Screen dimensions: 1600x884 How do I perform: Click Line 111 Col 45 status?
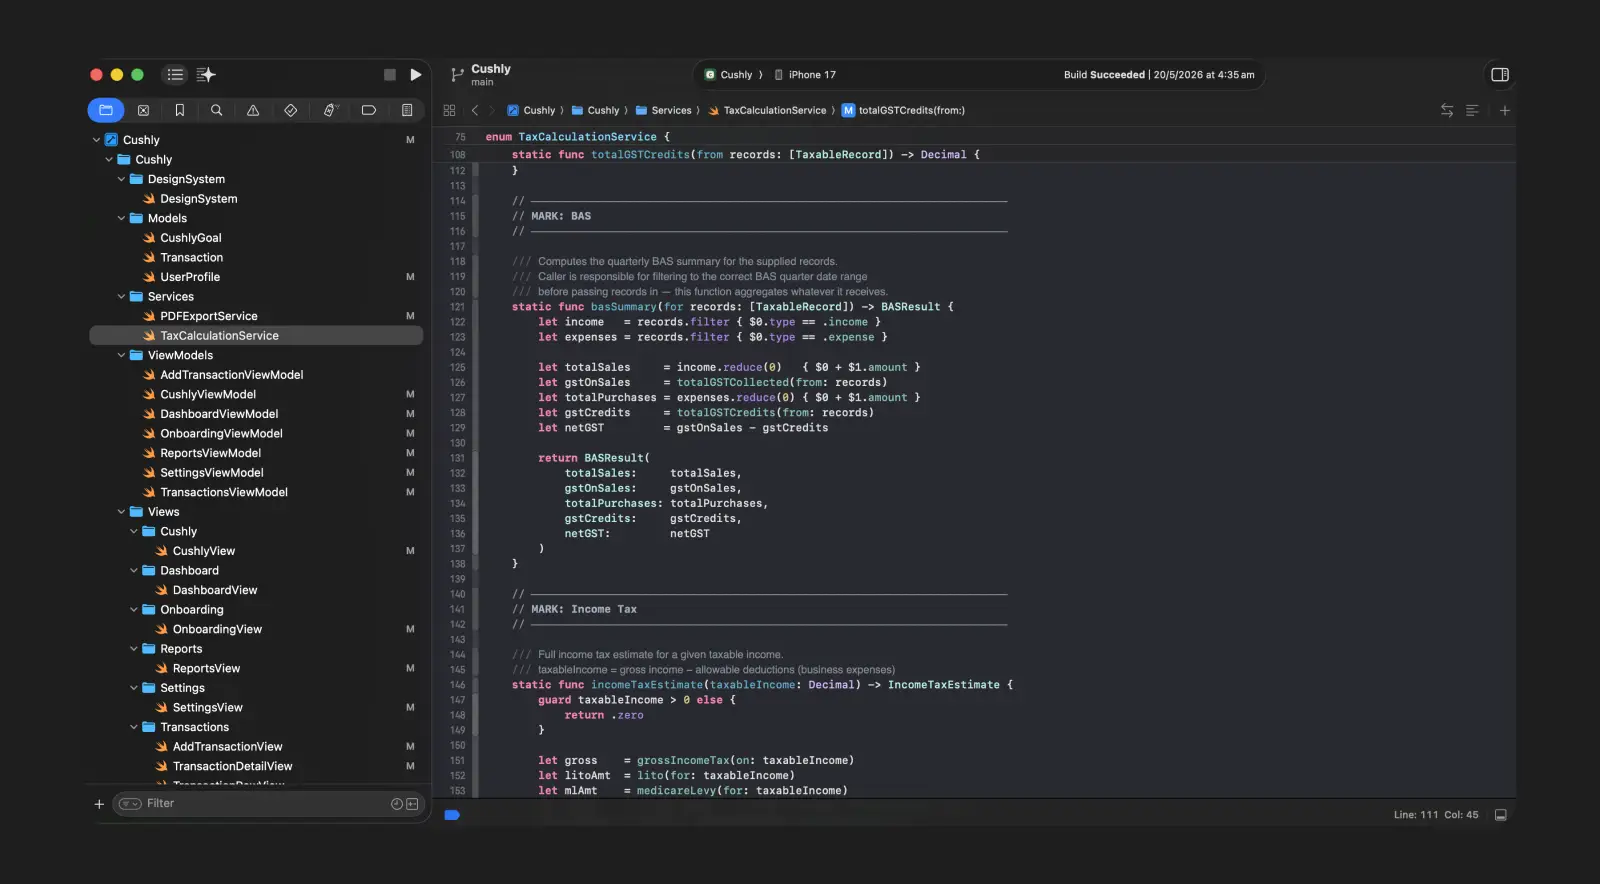[x=1436, y=815]
